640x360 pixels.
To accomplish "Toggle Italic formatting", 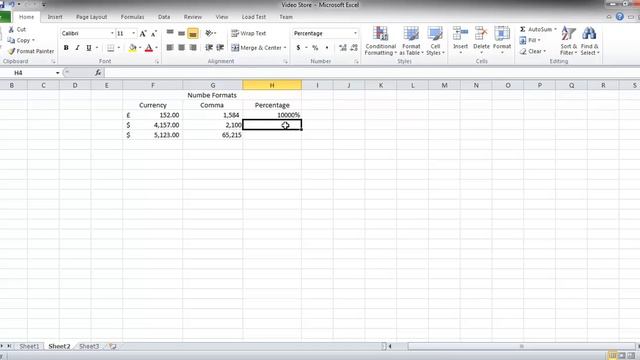I will tap(77, 48).
